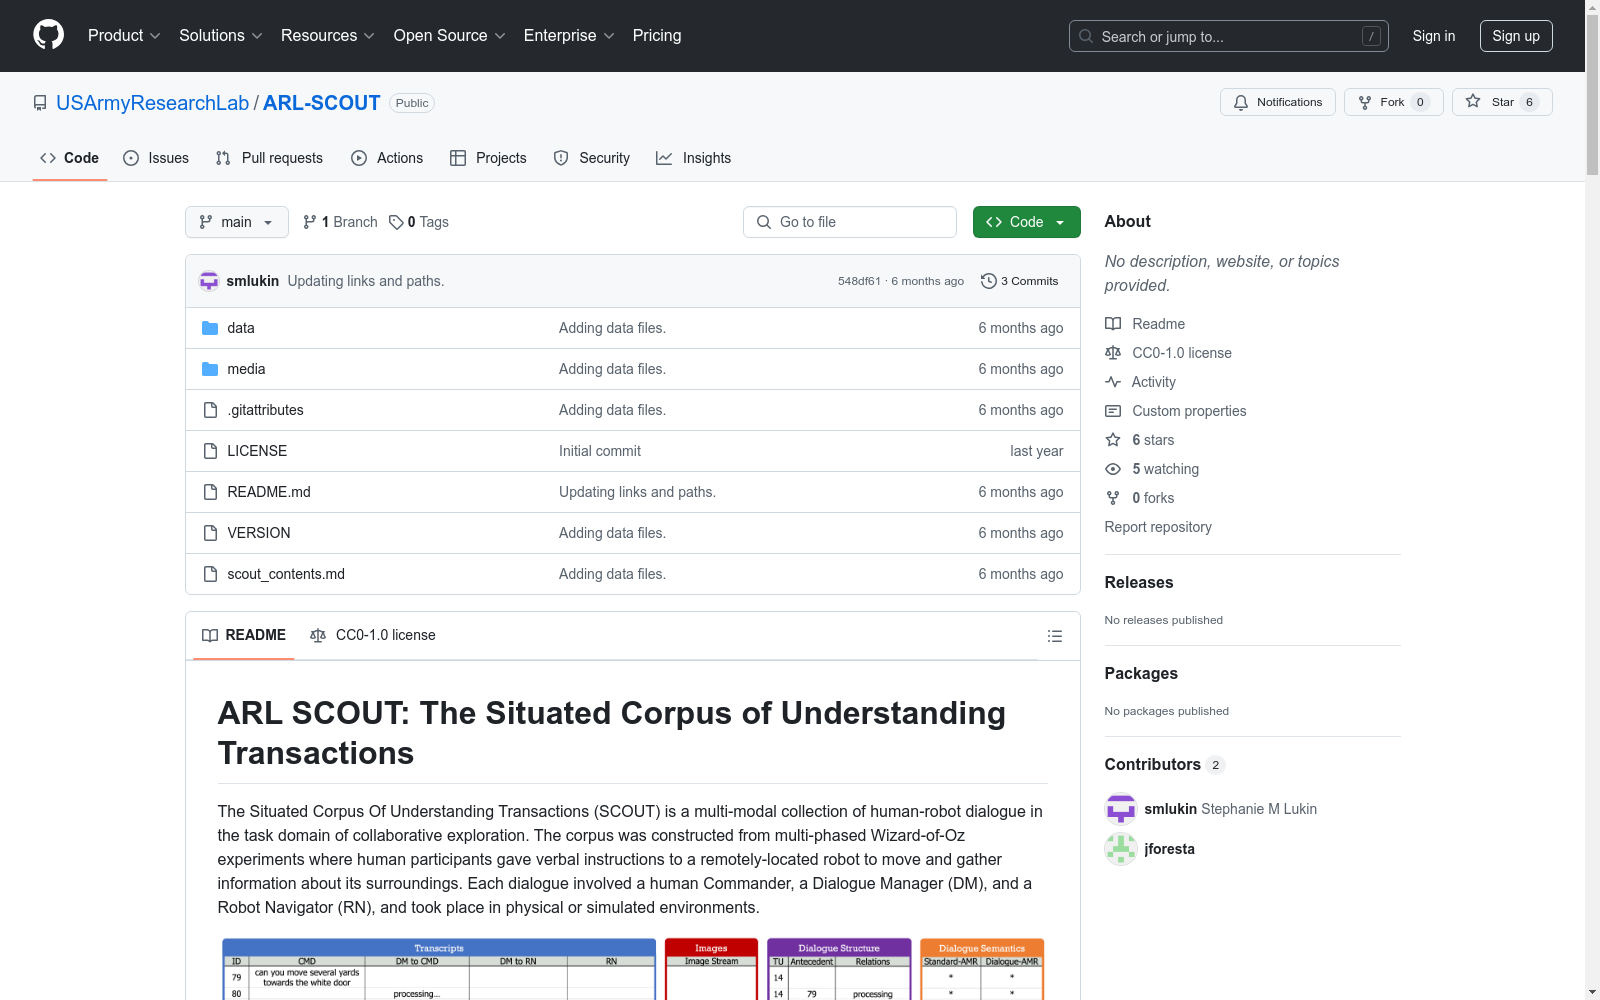Open the Pricing page
The width and height of the screenshot is (1600, 1000).
tap(657, 35)
